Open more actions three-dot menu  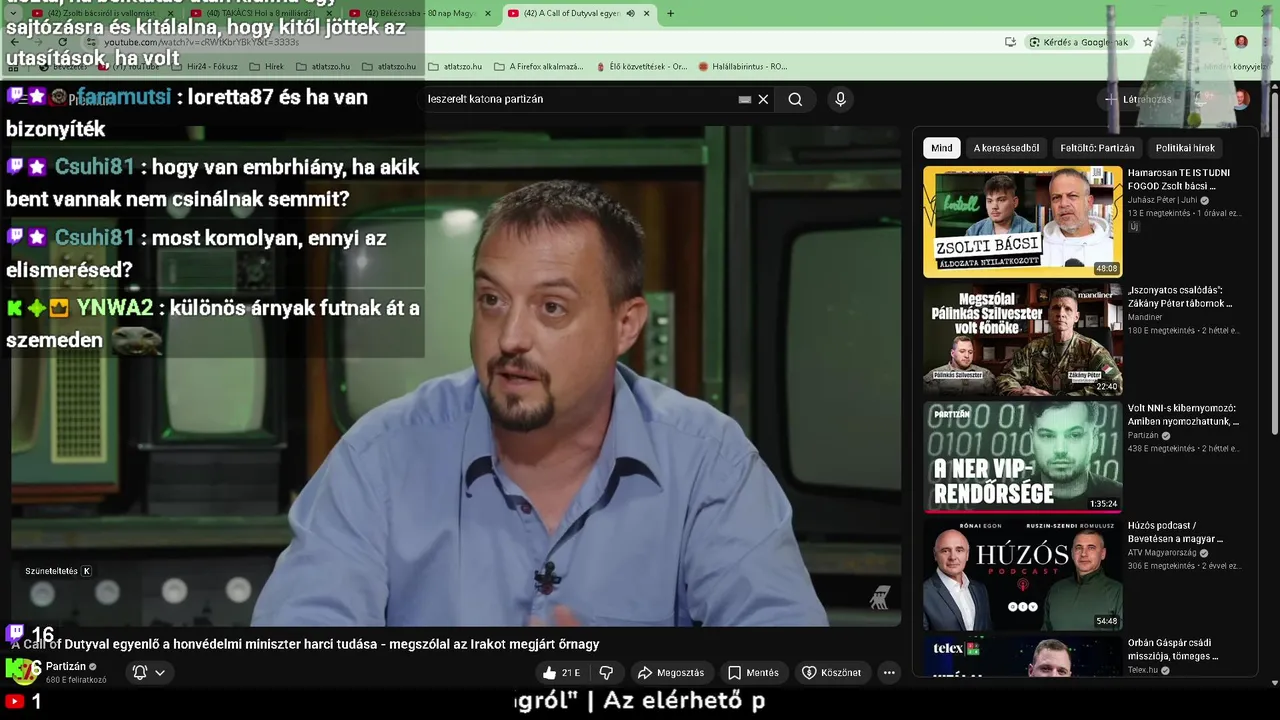(x=889, y=672)
